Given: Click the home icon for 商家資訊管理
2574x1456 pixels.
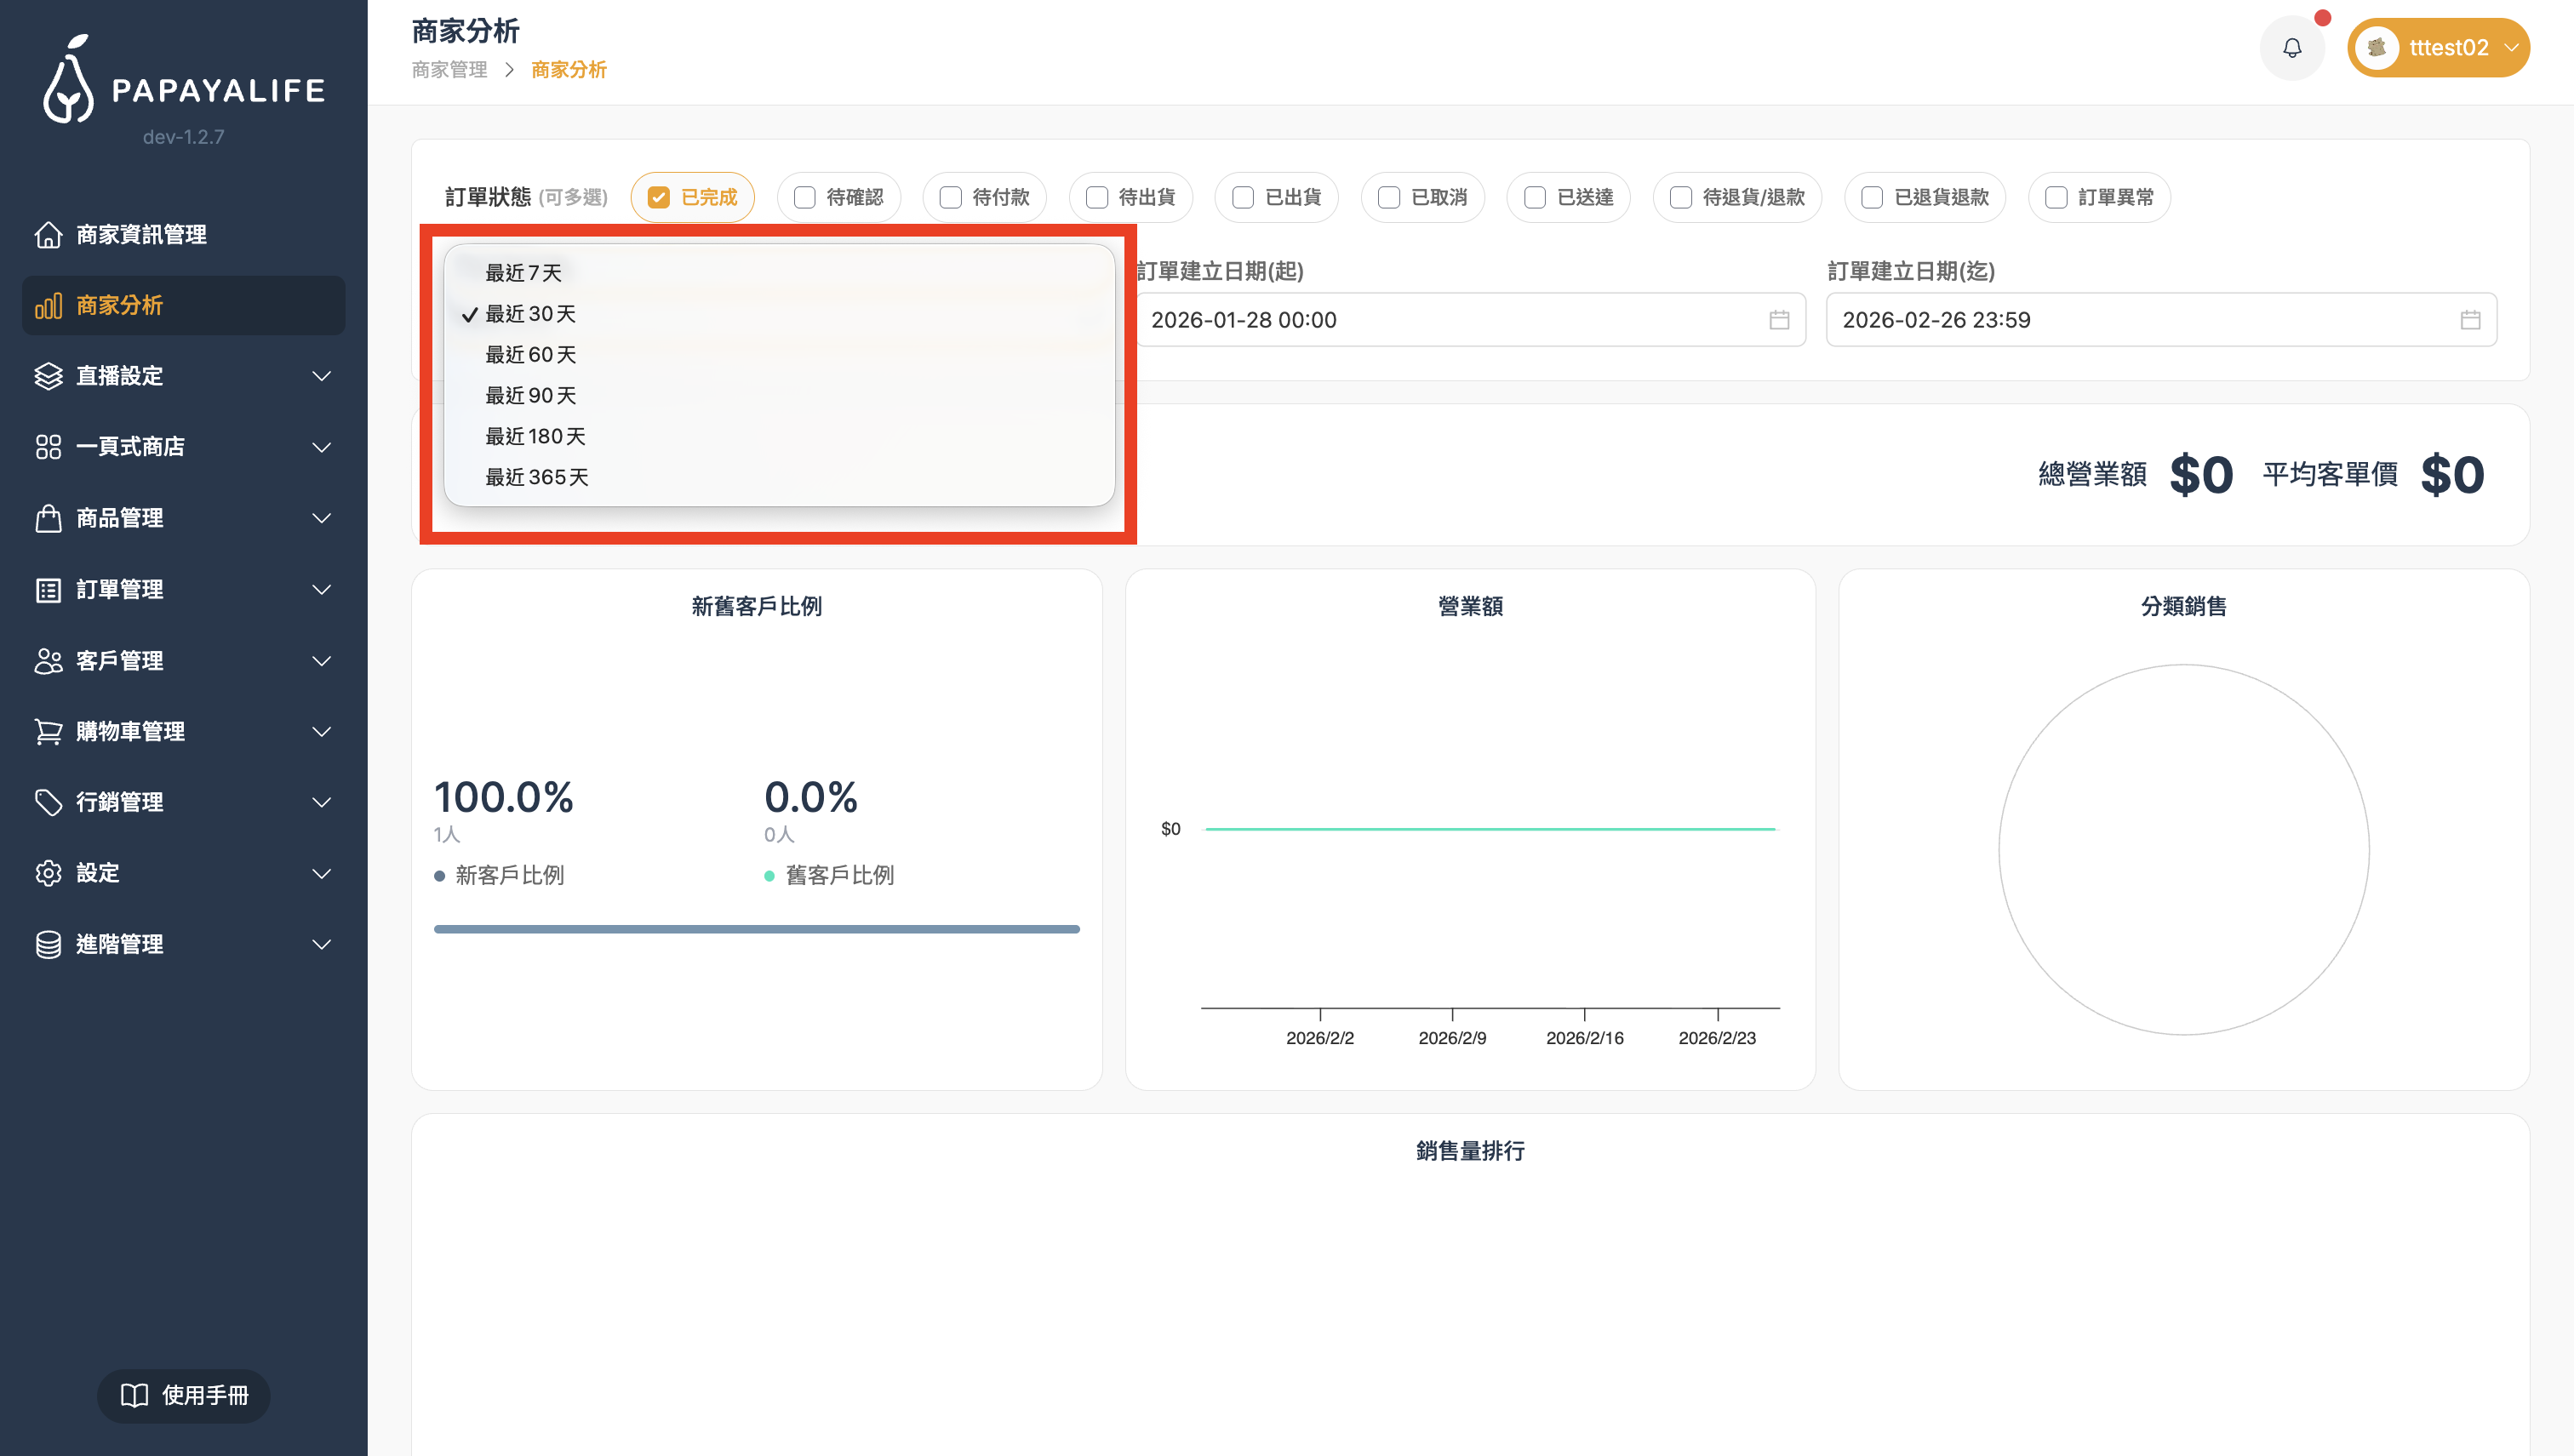Looking at the screenshot, I should (48, 234).
